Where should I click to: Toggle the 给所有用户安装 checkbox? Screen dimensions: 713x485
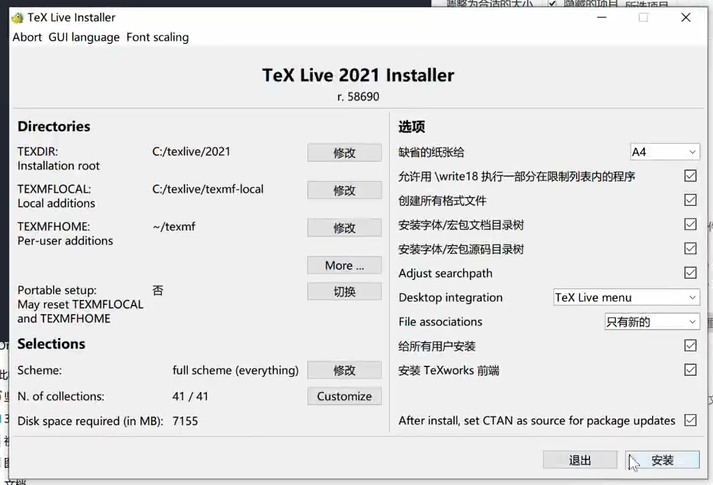[x=690, y=345]
